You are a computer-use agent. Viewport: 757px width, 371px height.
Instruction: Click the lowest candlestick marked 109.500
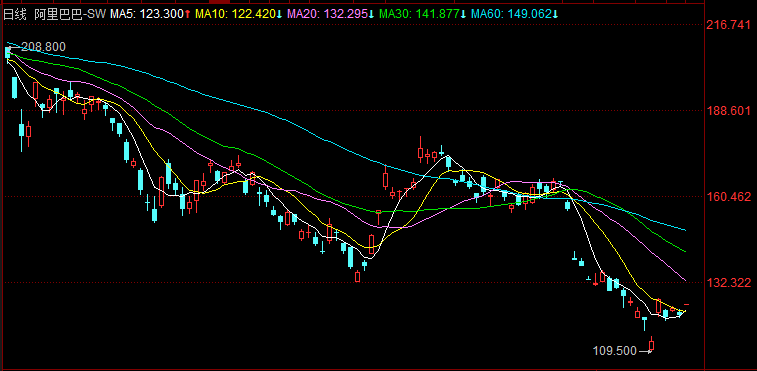point(652,344)
